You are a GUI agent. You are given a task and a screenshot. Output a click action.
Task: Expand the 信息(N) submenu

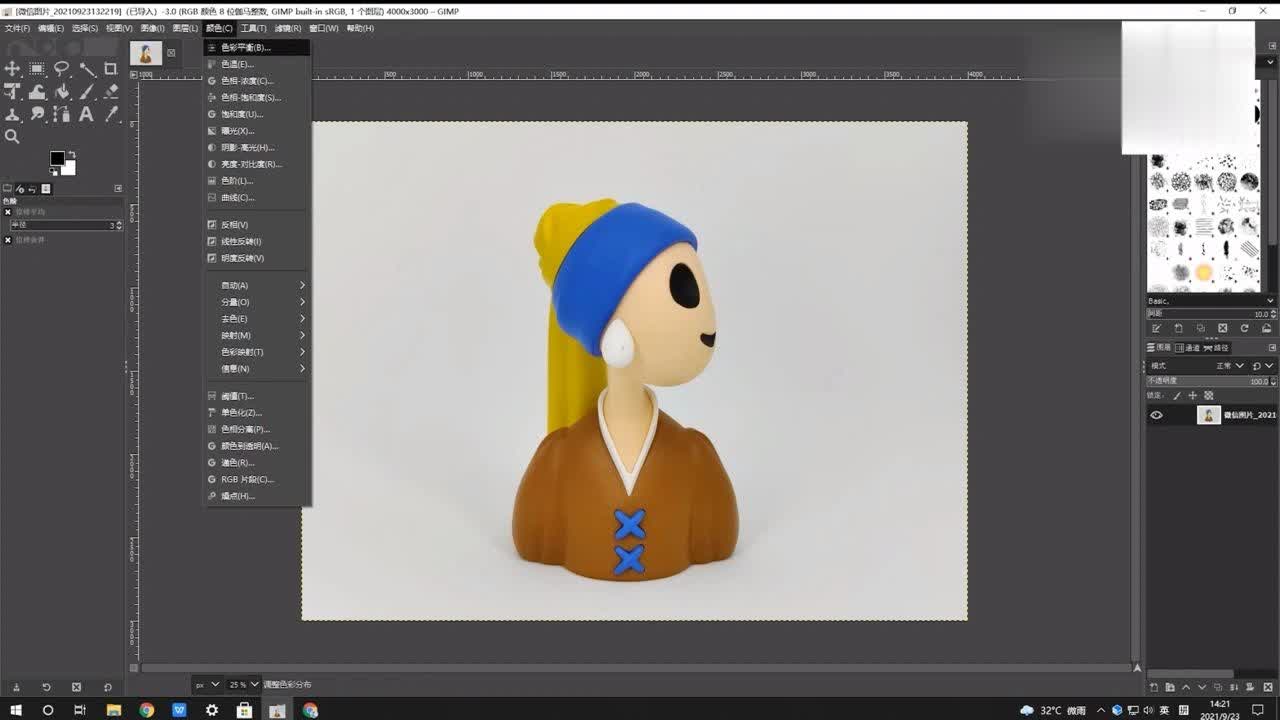257,368
